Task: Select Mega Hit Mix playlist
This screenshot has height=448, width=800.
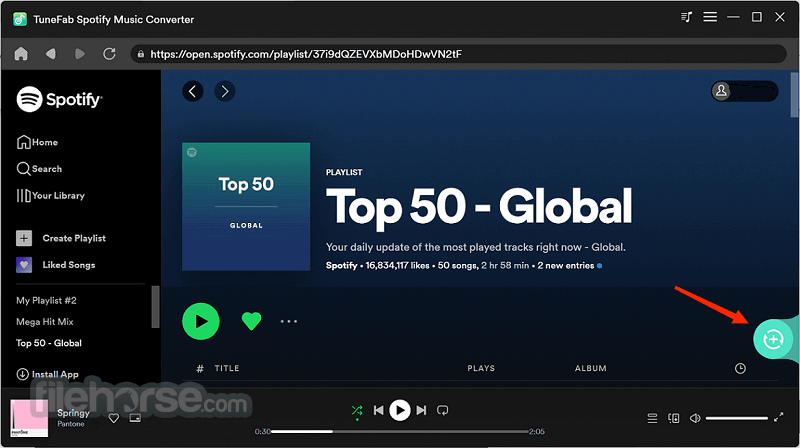Action: tap(45, 322)
